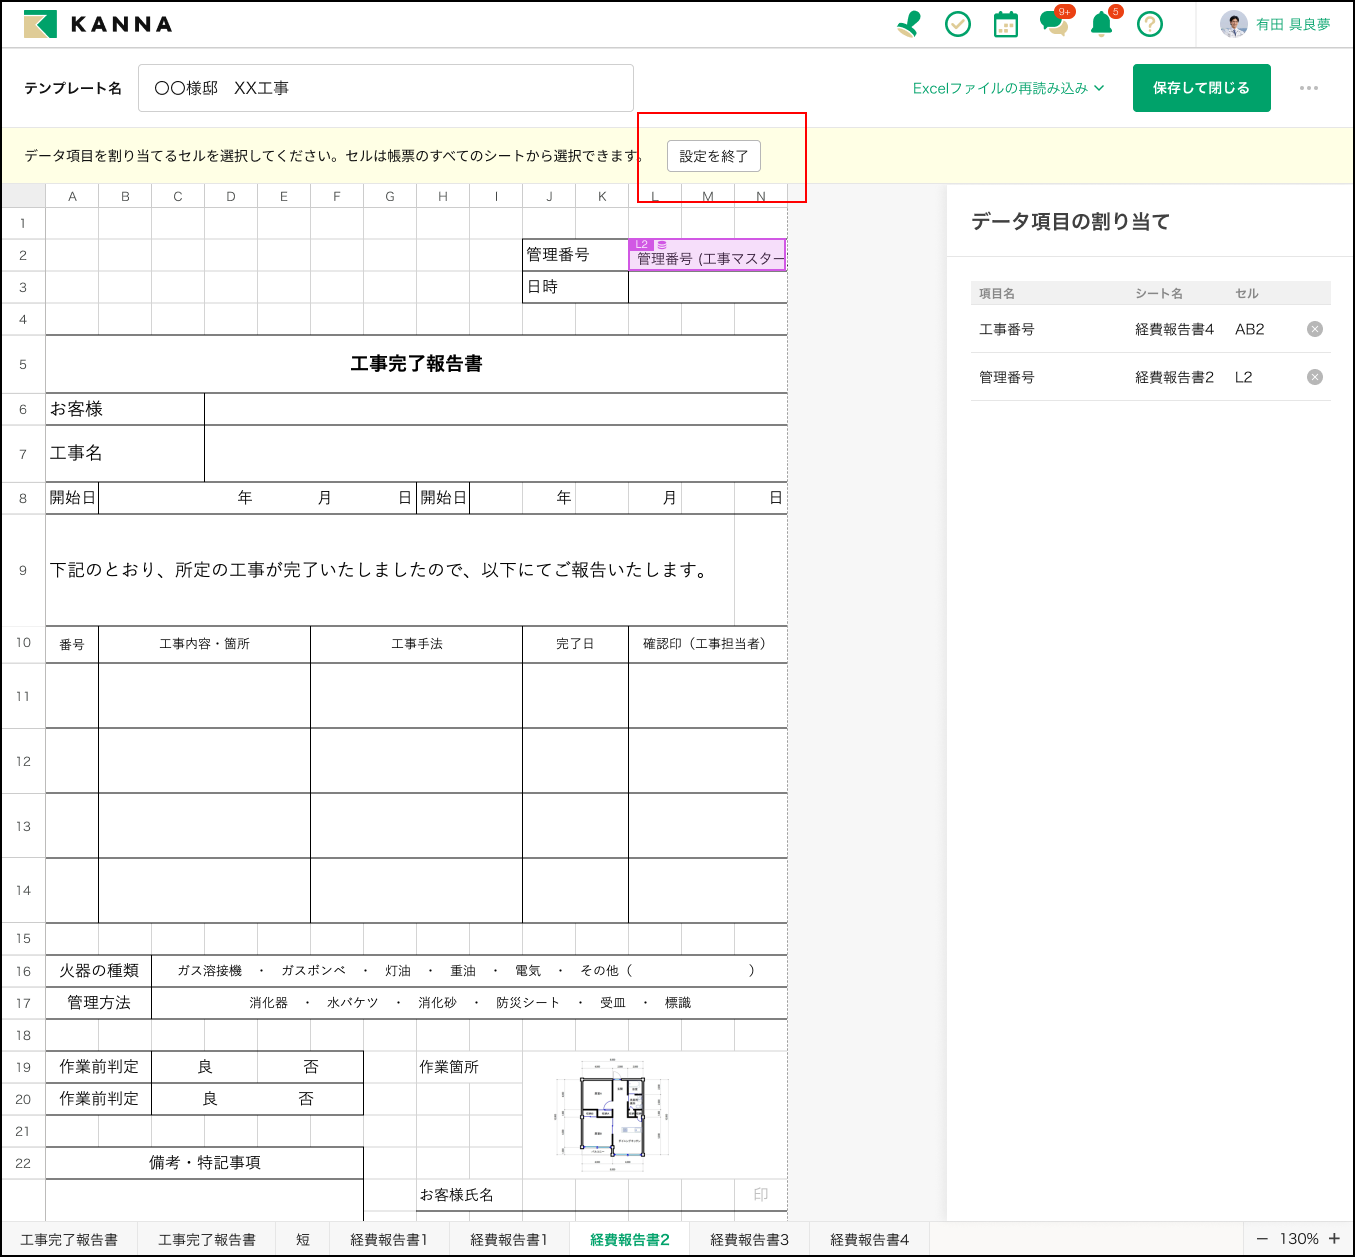Open the calendar icon in the header
The width and height of the screenshot is (1355, 1257).
1006,24
